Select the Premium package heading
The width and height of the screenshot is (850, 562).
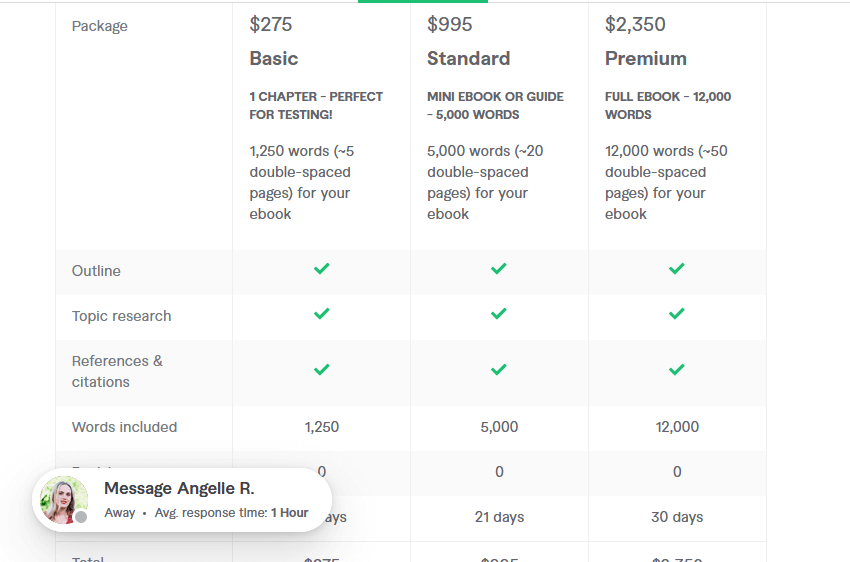click(x=646, y=59)
